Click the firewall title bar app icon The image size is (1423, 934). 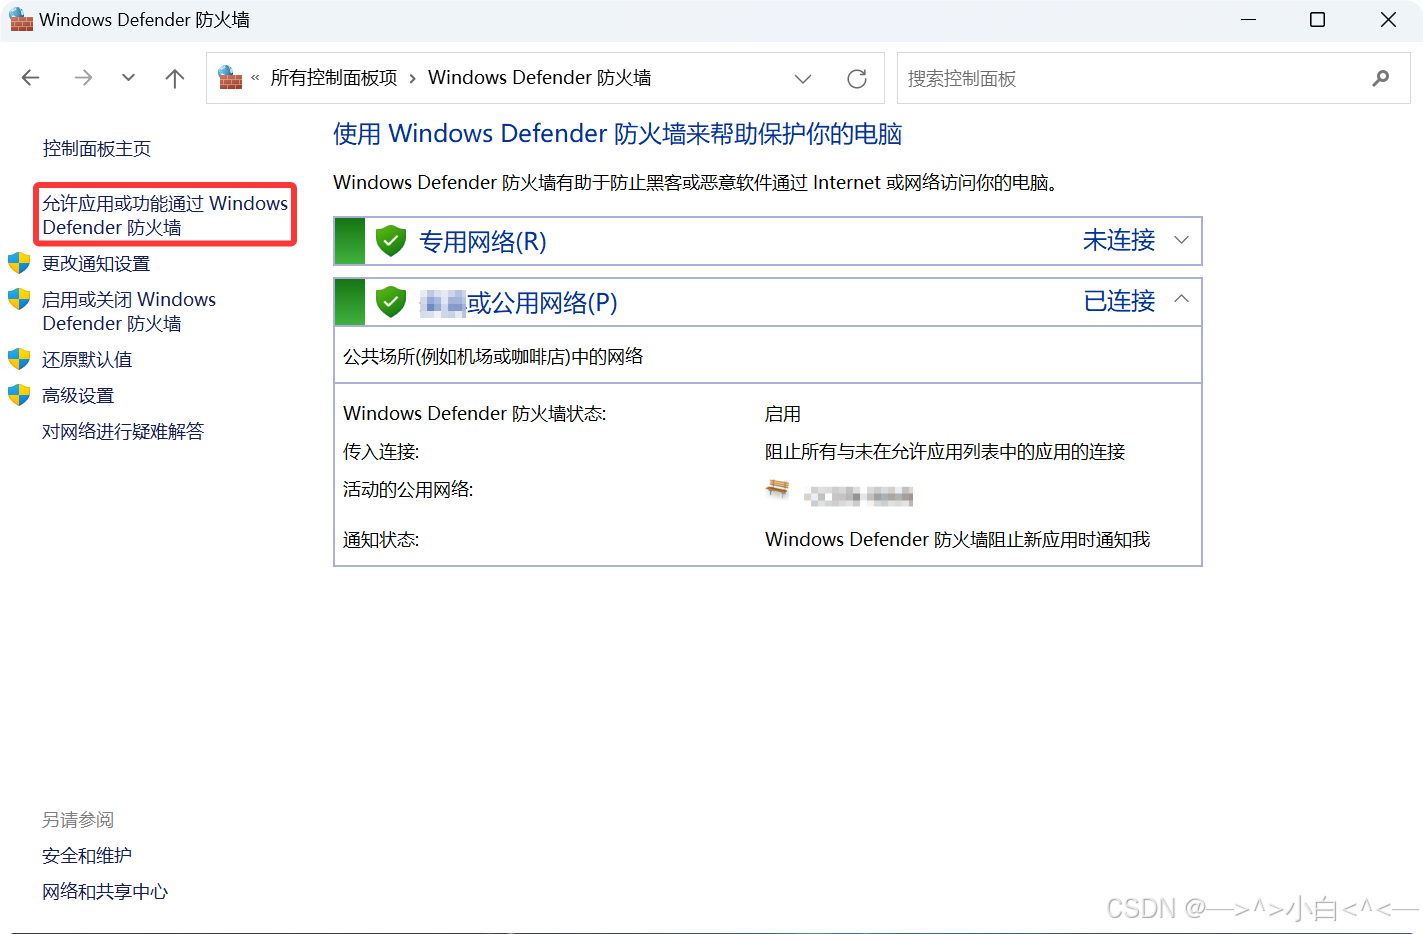(x=21, y=19)
